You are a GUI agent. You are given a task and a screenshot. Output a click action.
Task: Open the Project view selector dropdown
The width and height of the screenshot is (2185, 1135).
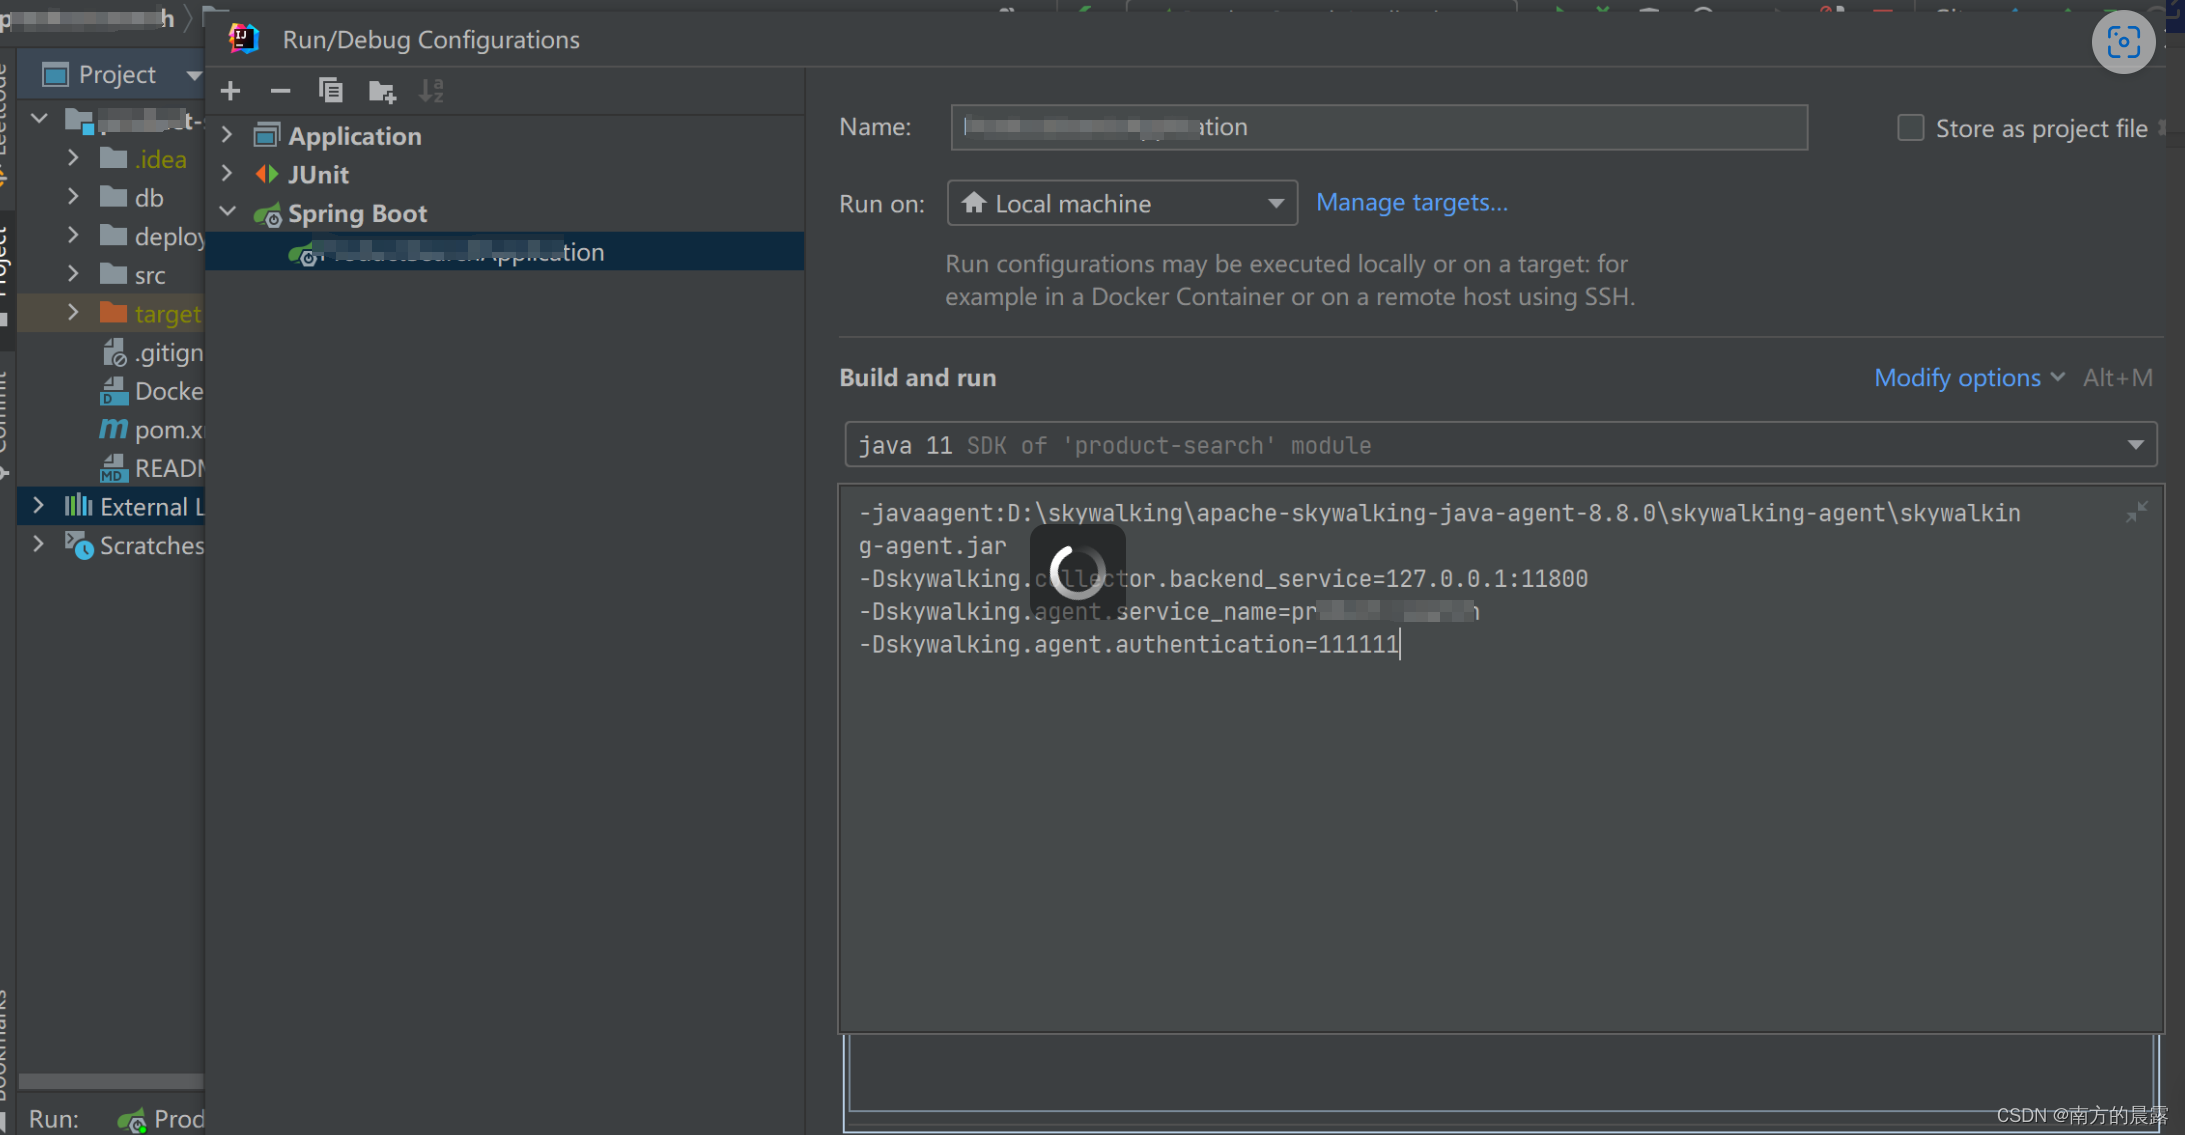tap(193, 75)
